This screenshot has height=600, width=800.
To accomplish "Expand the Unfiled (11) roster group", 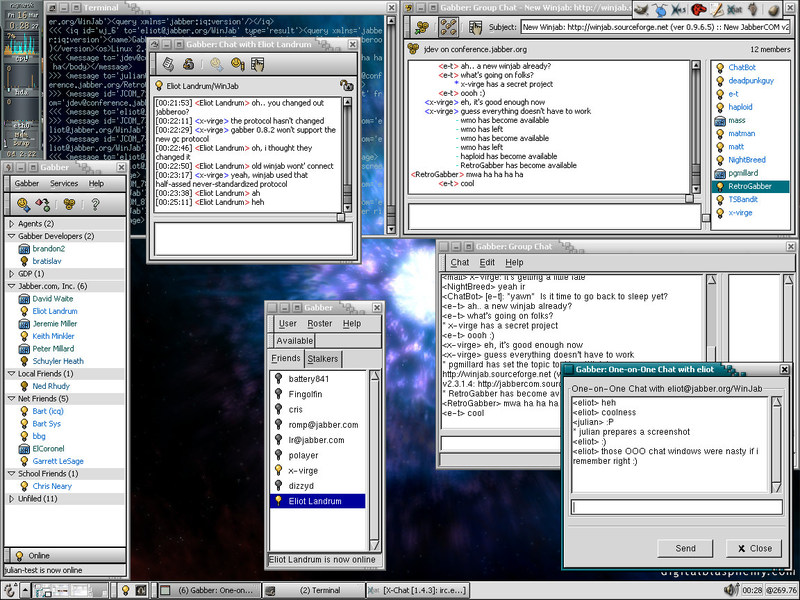I will click(11, 498).
